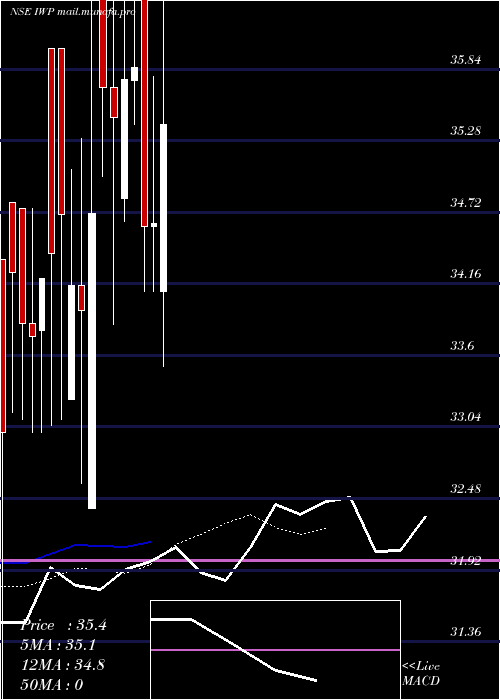
Task: Click the 32.48 price axis label
Action: [x=466, y=489]
